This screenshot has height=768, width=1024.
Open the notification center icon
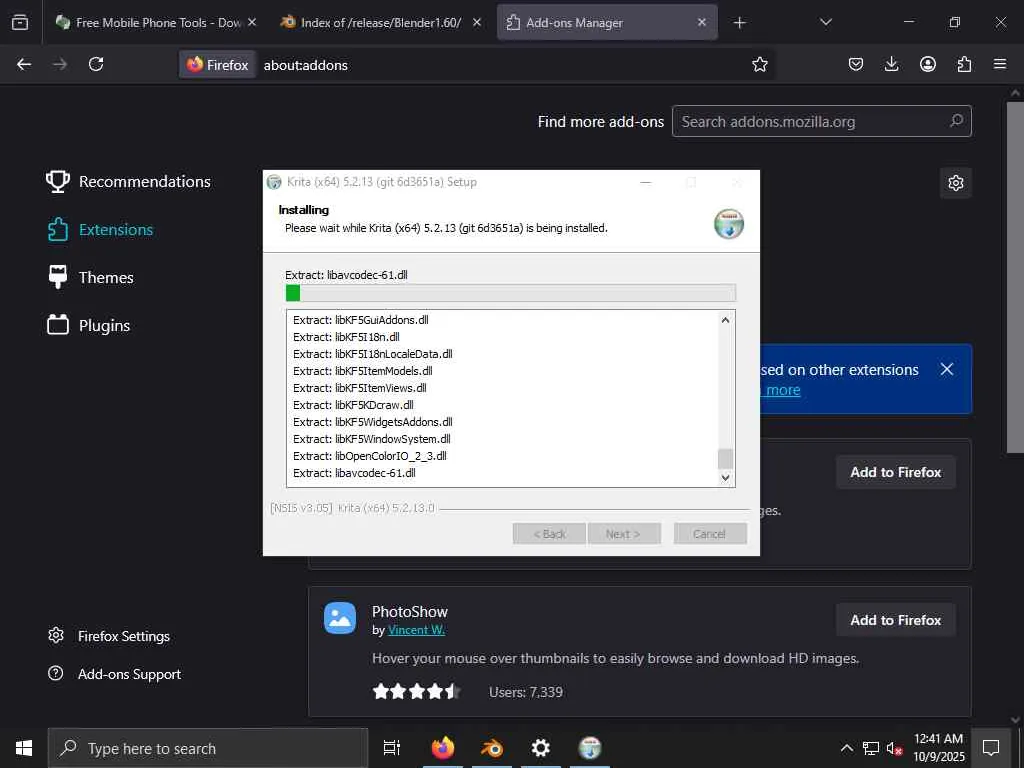[x=991, y=748]
